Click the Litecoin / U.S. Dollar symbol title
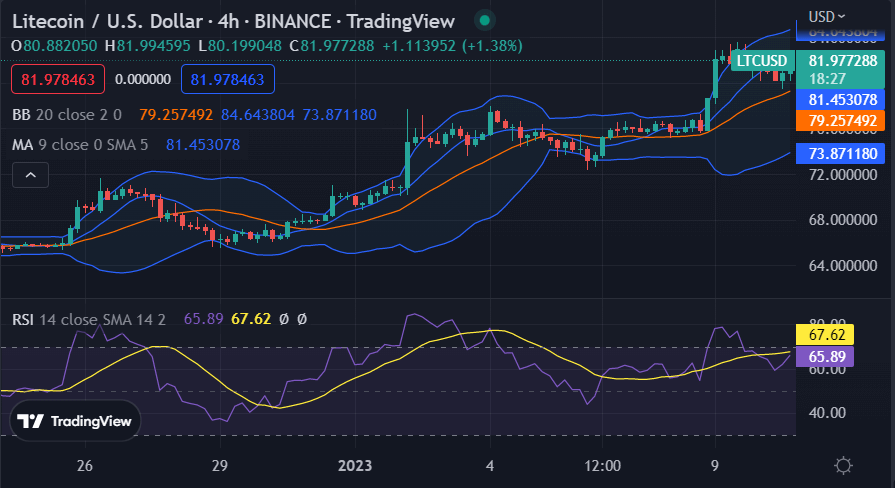Image resolution: width=895 pixels, height=488 pixels. [x=107, y=22]
